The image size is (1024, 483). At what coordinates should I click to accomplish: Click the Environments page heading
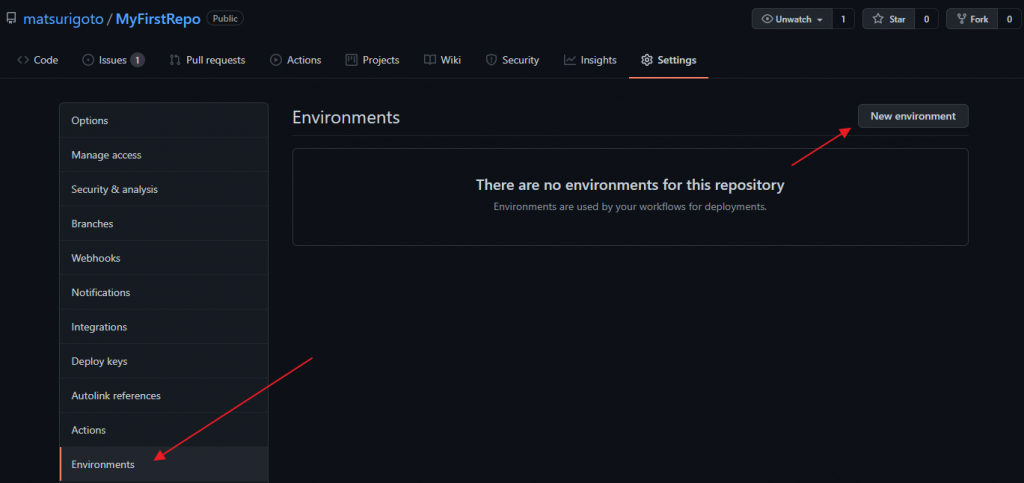click(345, 117)
